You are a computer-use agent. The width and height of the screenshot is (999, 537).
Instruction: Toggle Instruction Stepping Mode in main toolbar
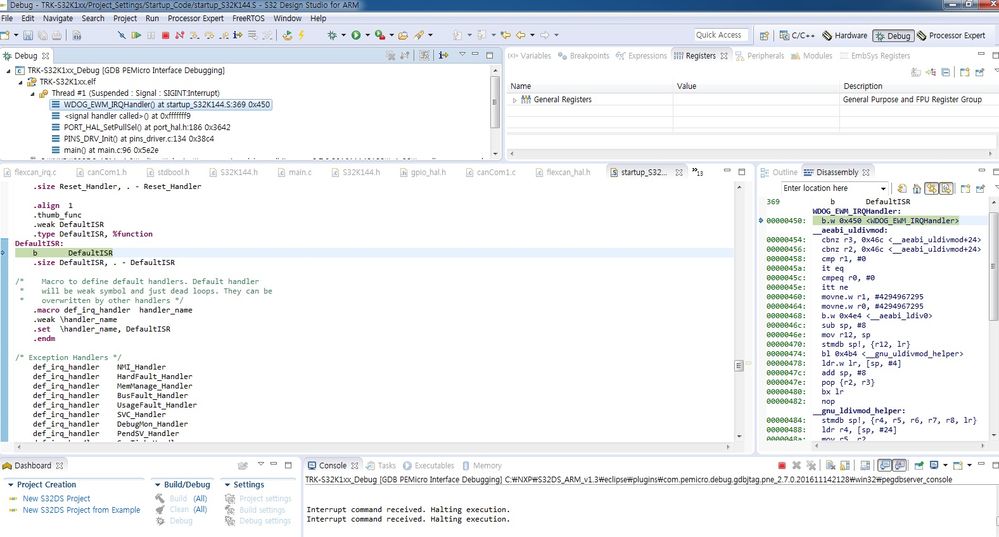point(238,36)
